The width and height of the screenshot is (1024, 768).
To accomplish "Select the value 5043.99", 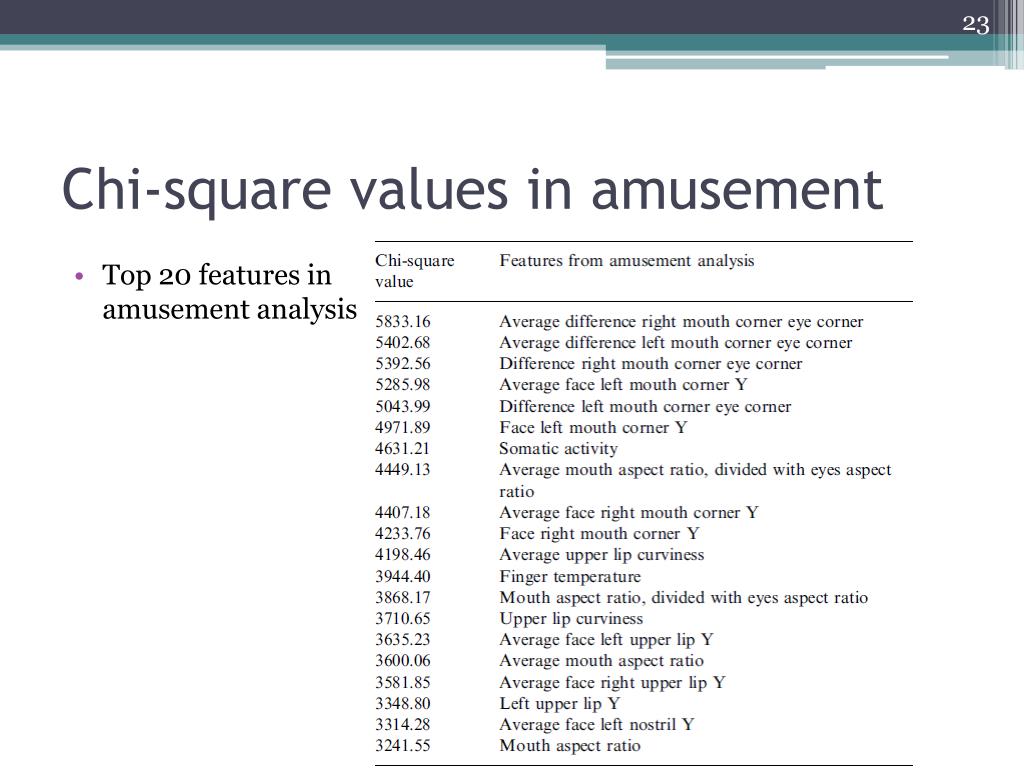I will [x=403, y=406].
